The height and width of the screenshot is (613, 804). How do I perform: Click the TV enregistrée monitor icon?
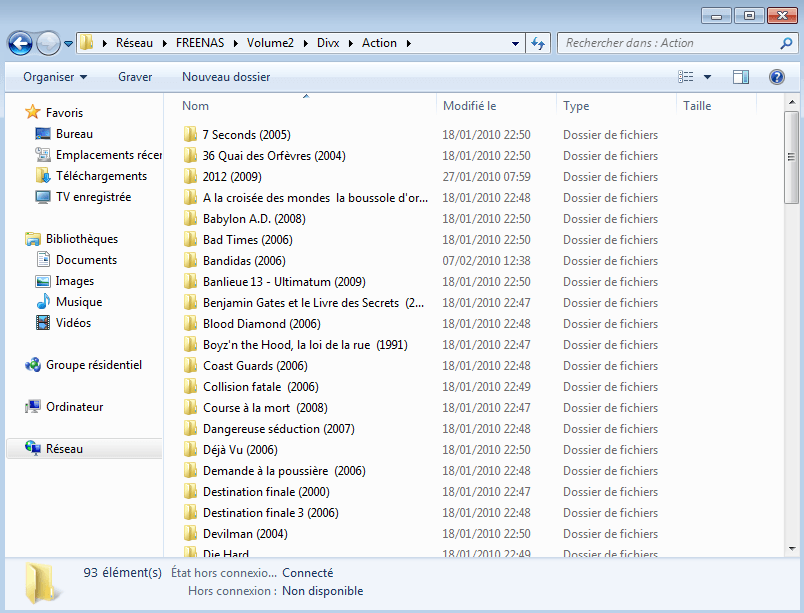(x=43, y=197)
